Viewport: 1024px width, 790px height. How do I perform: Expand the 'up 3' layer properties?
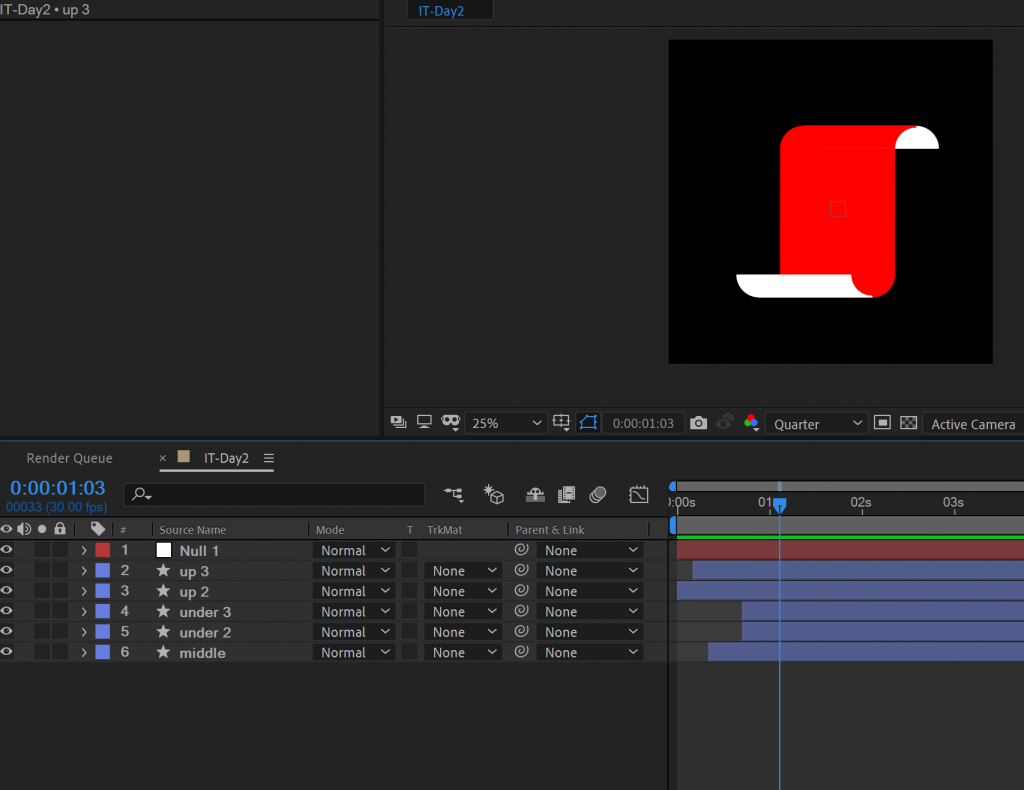(84, 571)
